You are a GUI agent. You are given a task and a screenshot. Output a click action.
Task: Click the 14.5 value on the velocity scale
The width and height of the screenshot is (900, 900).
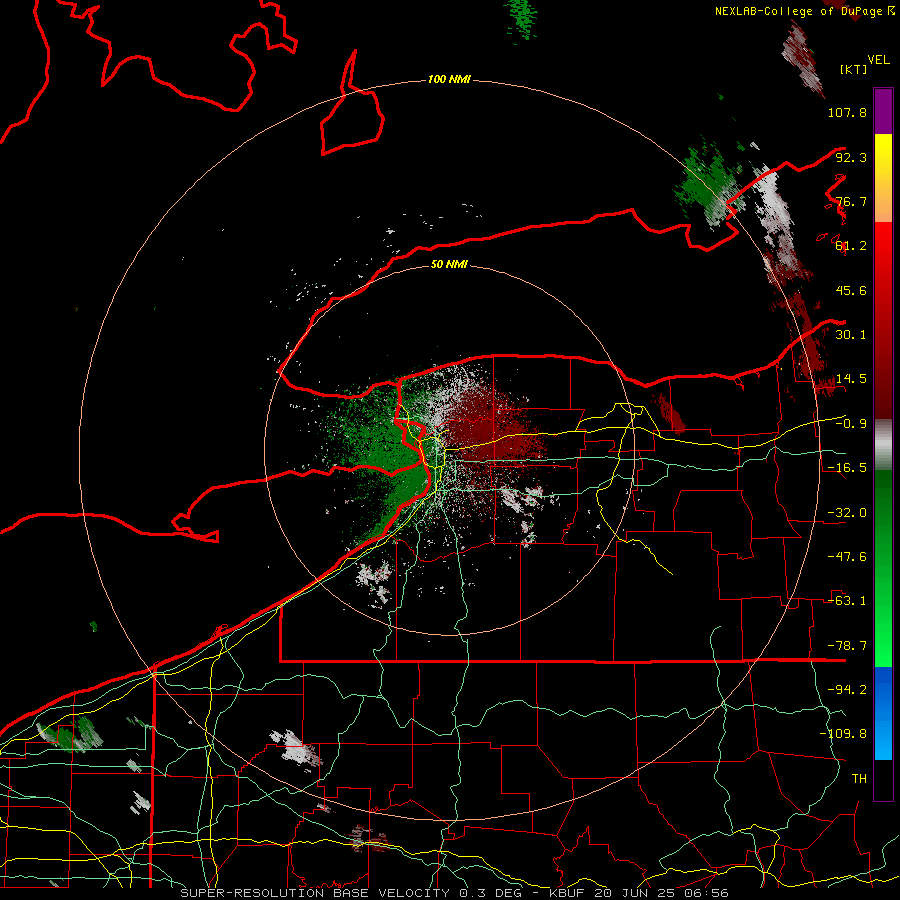(x=851, y=379)
